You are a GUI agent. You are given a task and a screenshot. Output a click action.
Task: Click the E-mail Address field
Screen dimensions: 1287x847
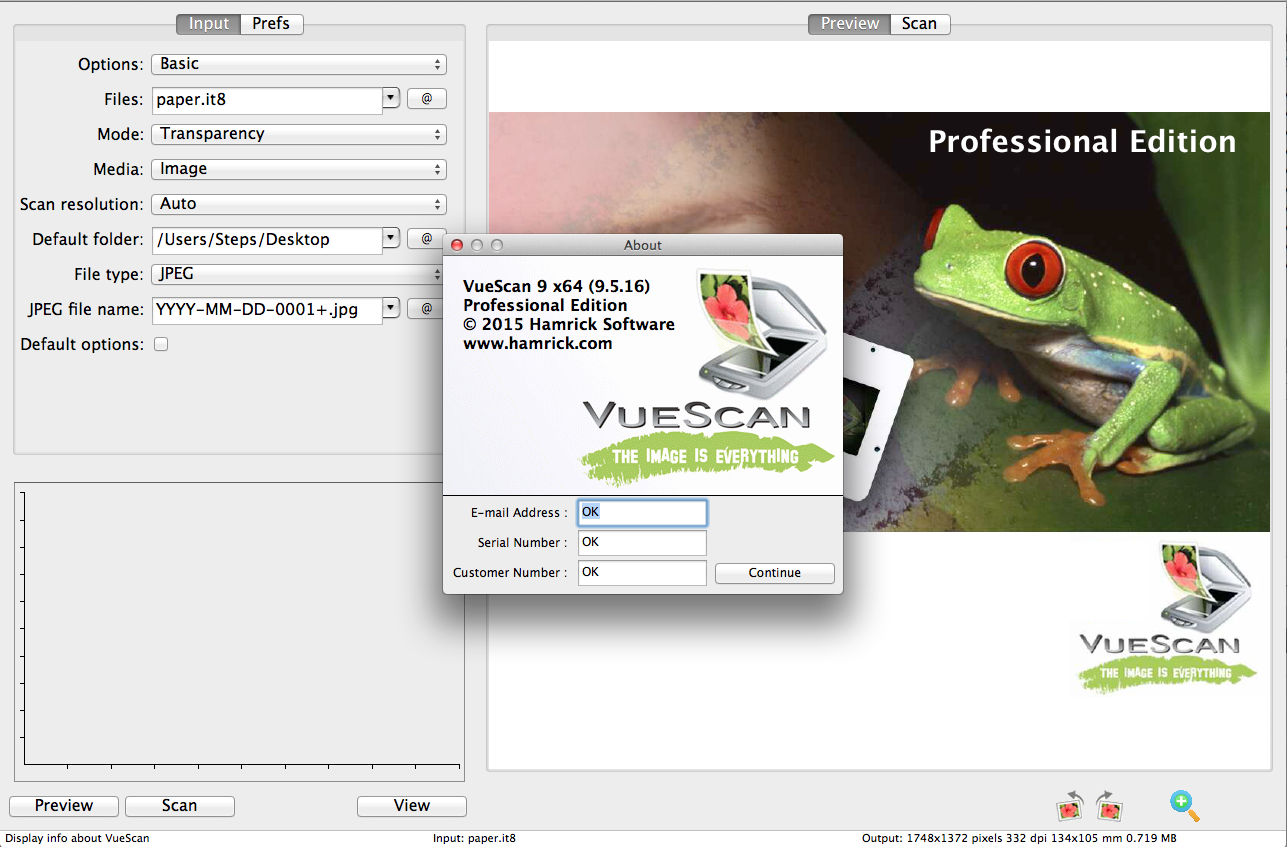pos(643,513)
